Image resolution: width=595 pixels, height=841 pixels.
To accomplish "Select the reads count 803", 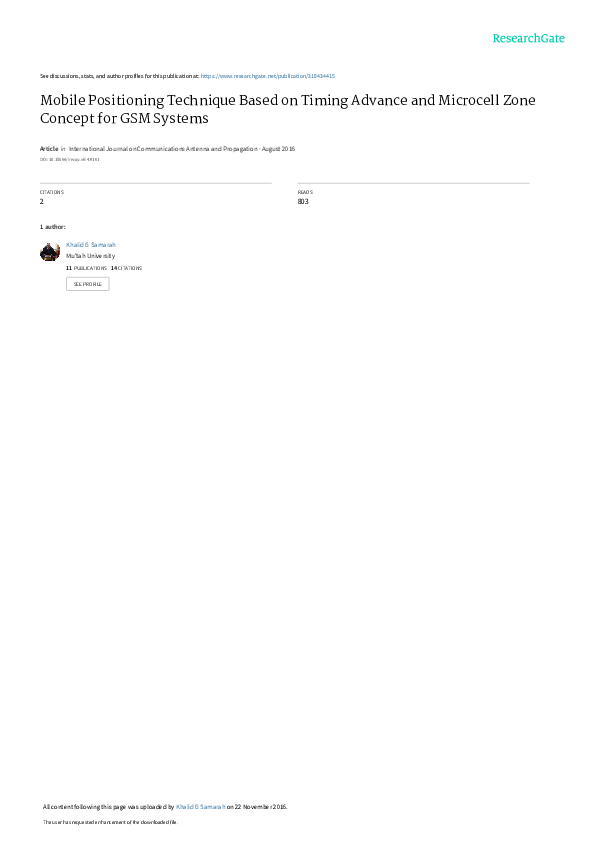I will pyautogui.click(x=303, y=202).
